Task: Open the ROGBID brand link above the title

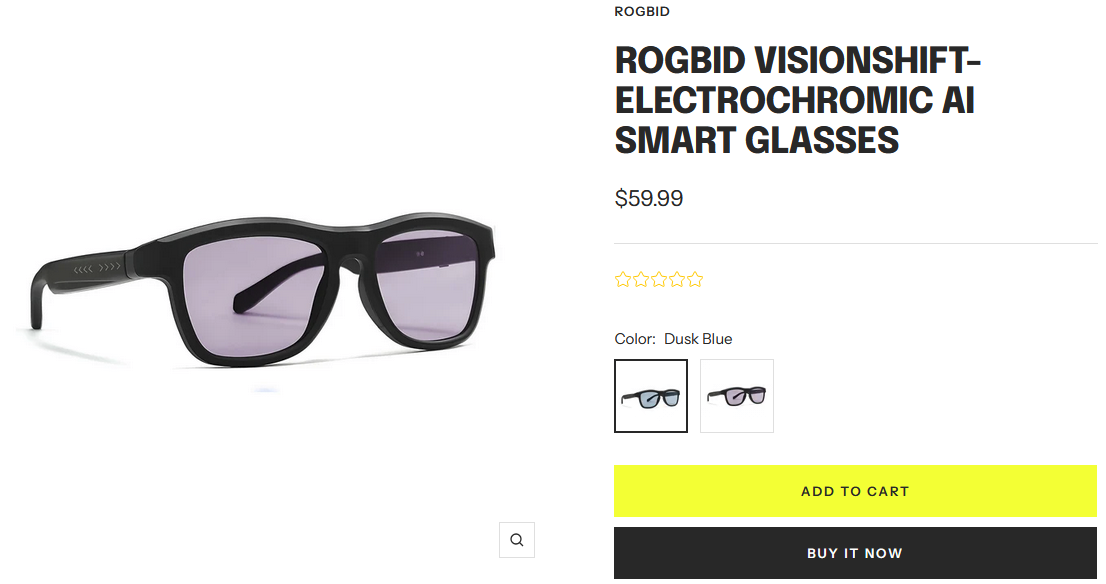Action: 642,12
